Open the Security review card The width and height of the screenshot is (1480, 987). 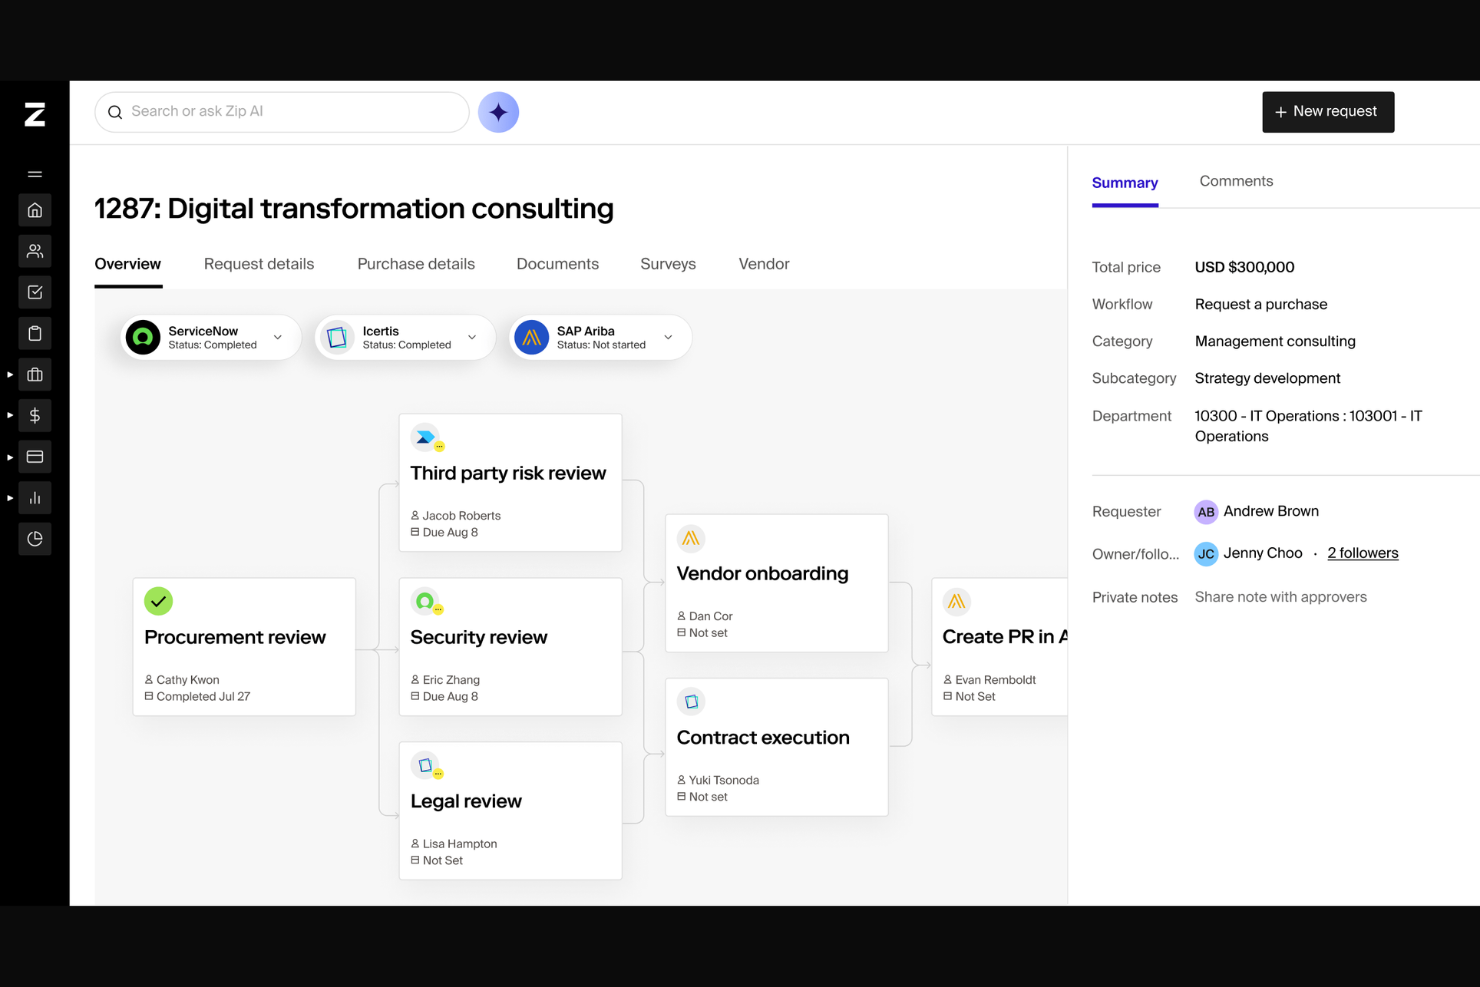(510, 647)
